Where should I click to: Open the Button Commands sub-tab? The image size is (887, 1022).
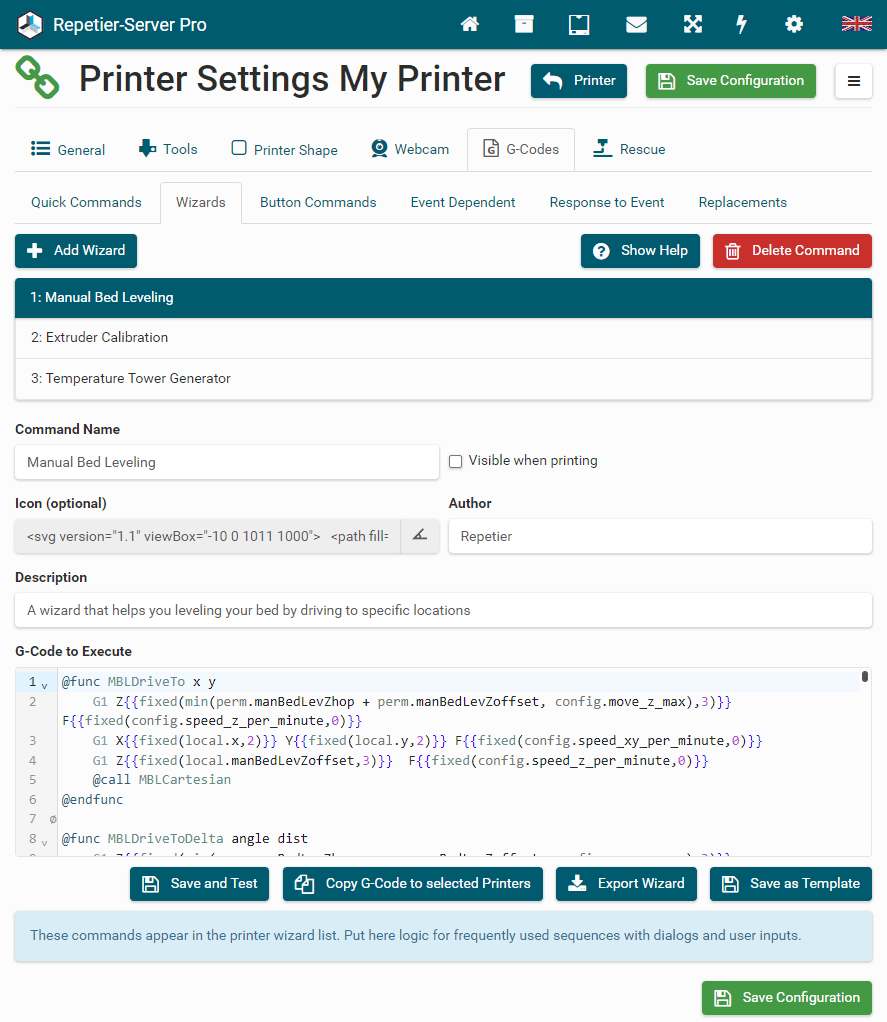point(318,202)
